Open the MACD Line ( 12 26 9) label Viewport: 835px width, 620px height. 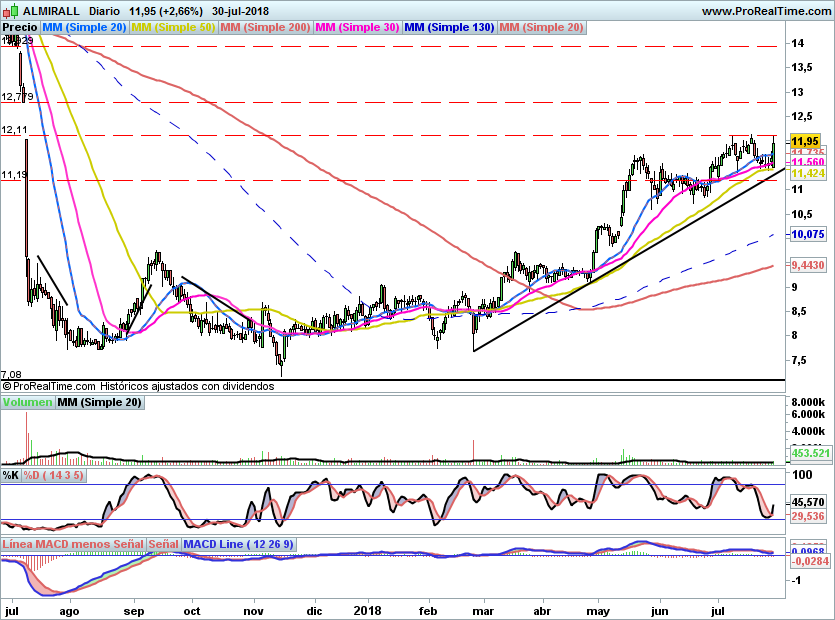(238, 544)
